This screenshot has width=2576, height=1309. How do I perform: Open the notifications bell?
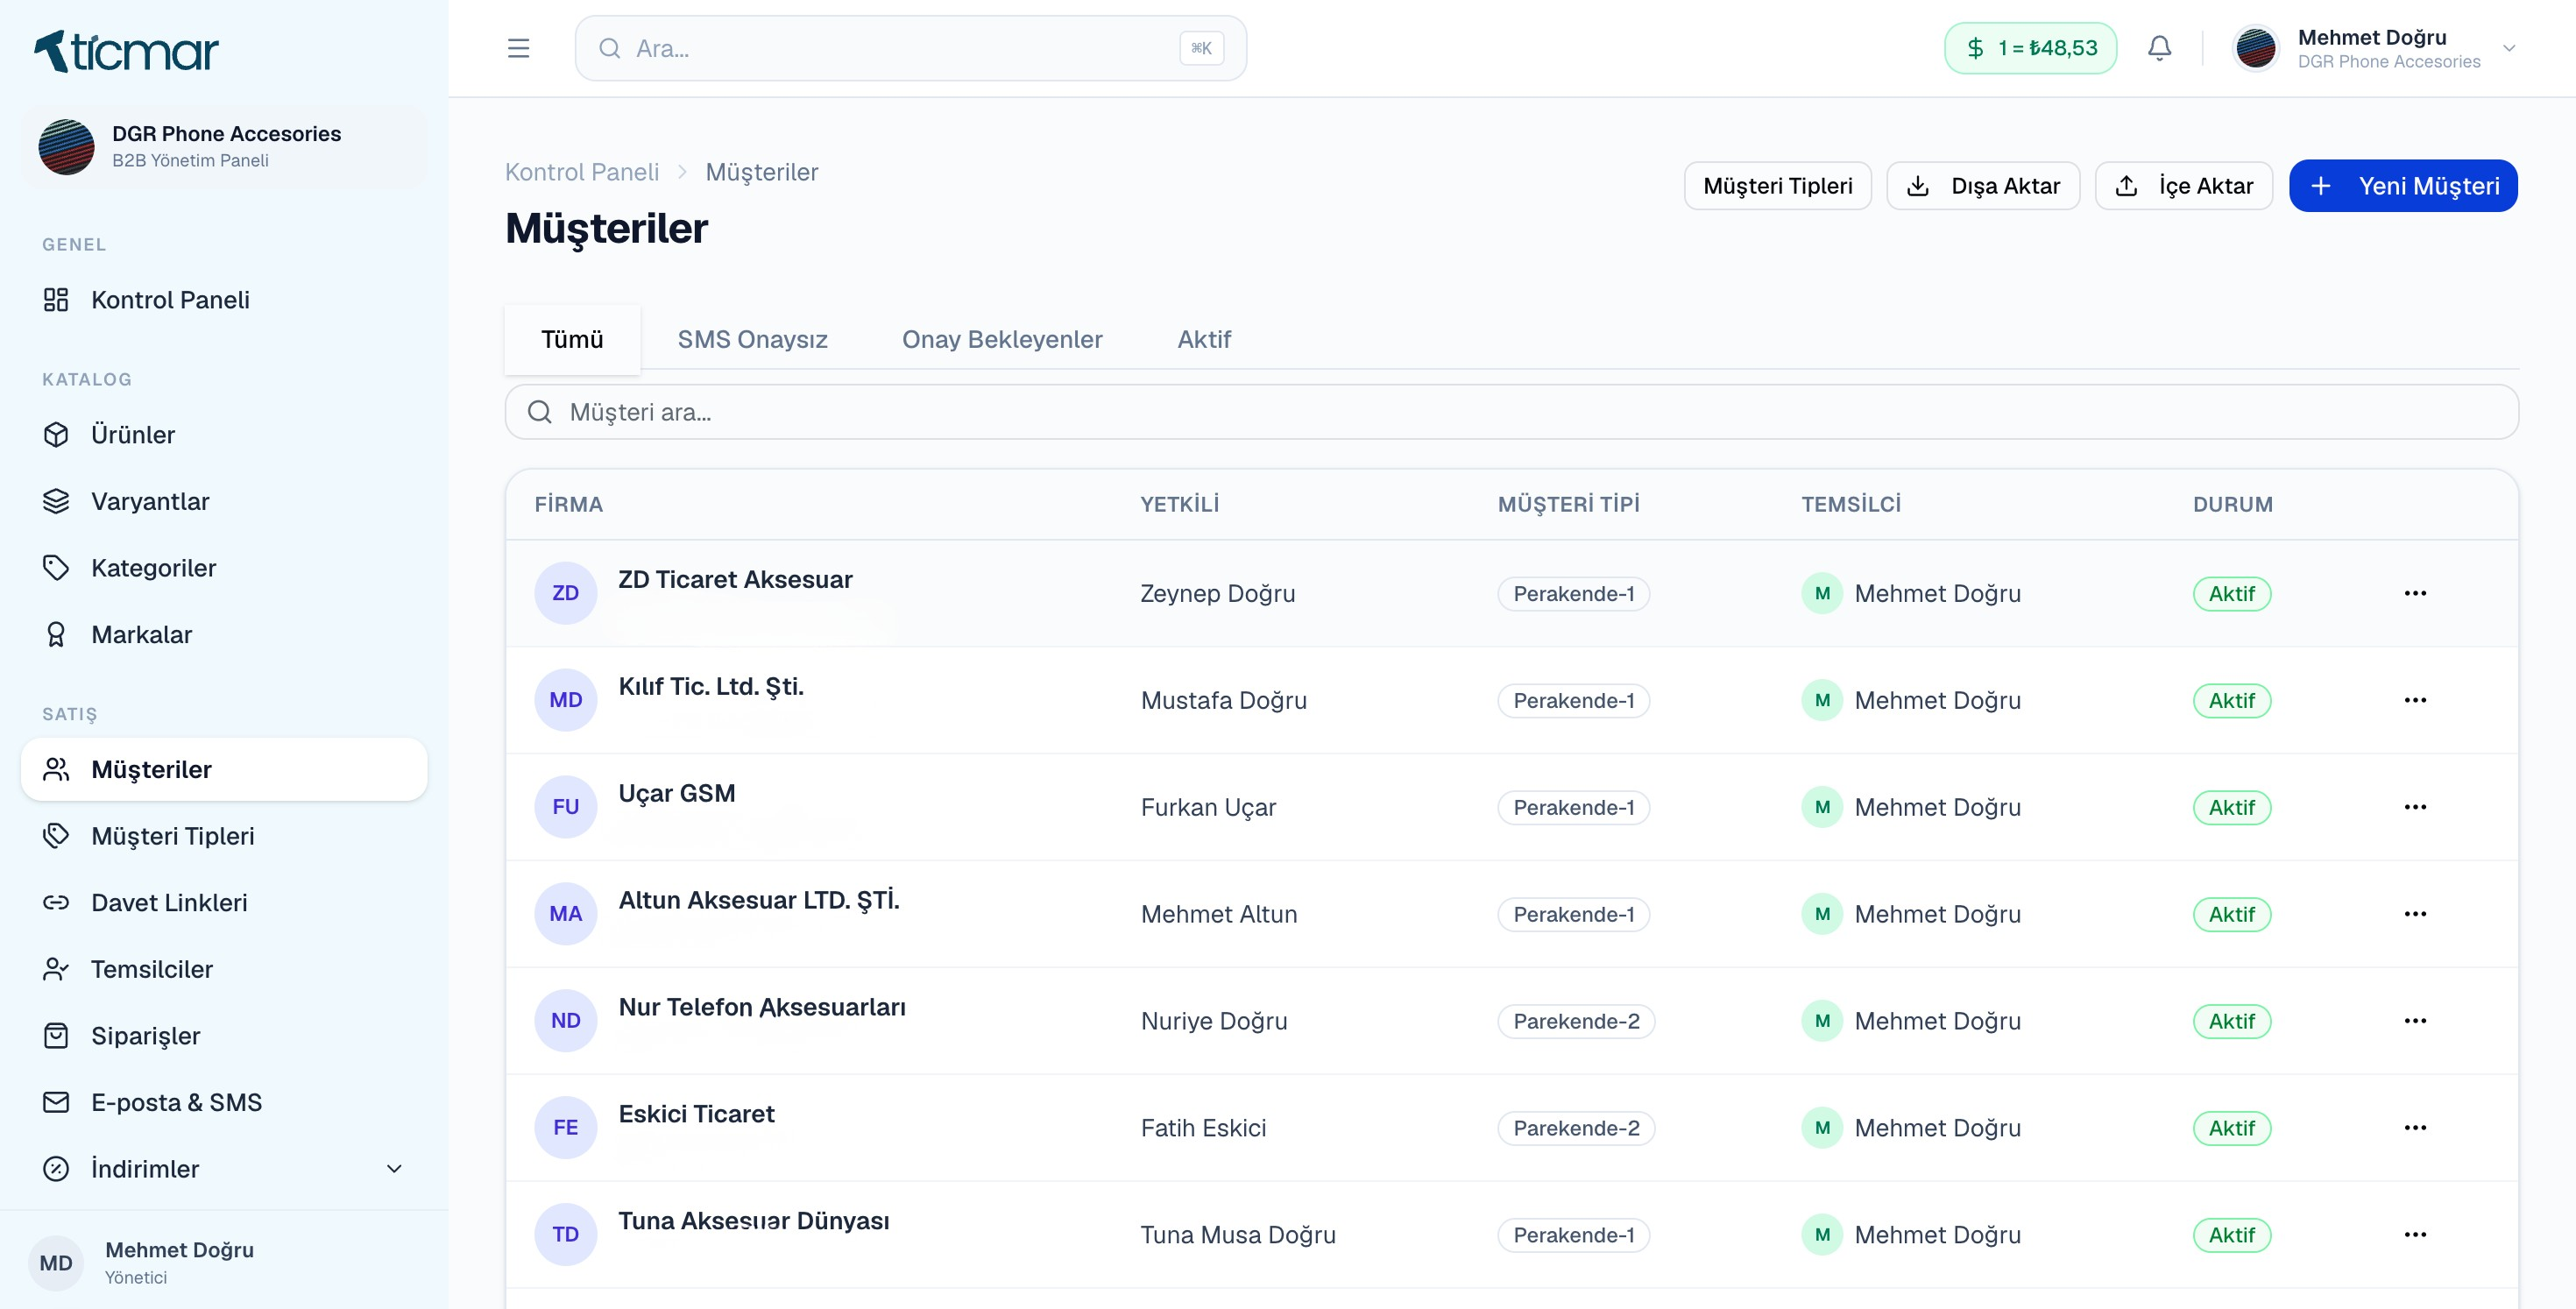(2159, 48)
